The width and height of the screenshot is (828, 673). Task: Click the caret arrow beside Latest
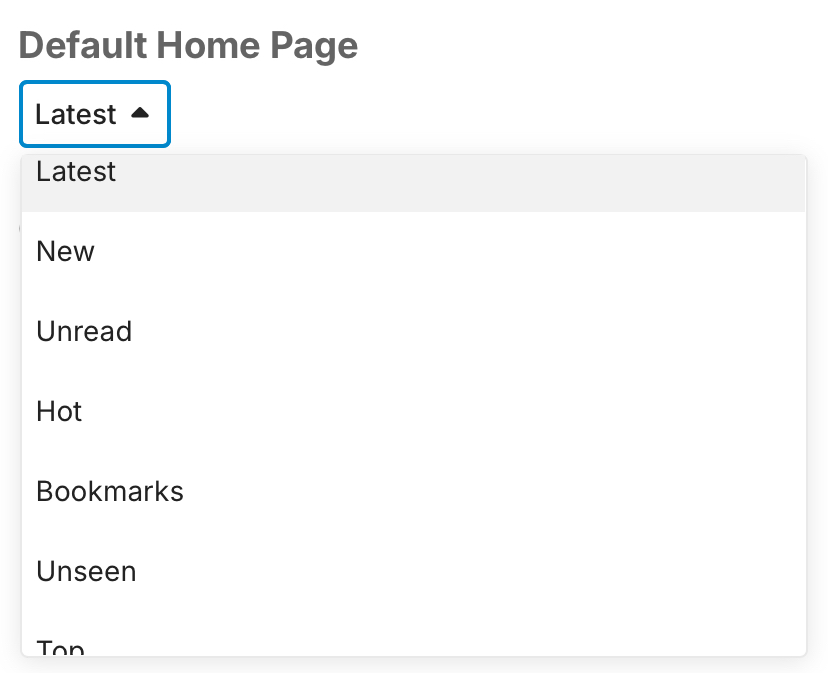[x=140, y=114]
